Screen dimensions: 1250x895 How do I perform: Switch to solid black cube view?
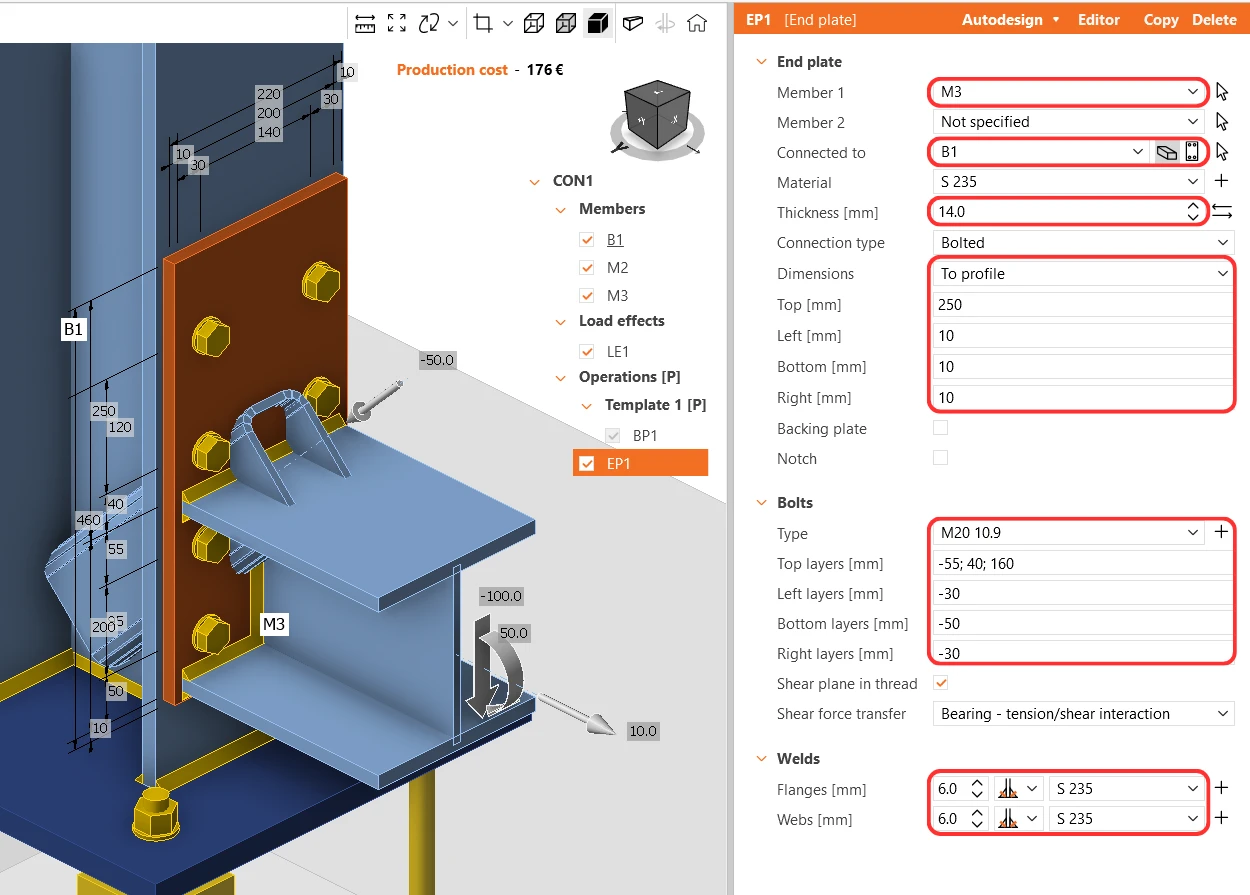(x=598, y=23)
